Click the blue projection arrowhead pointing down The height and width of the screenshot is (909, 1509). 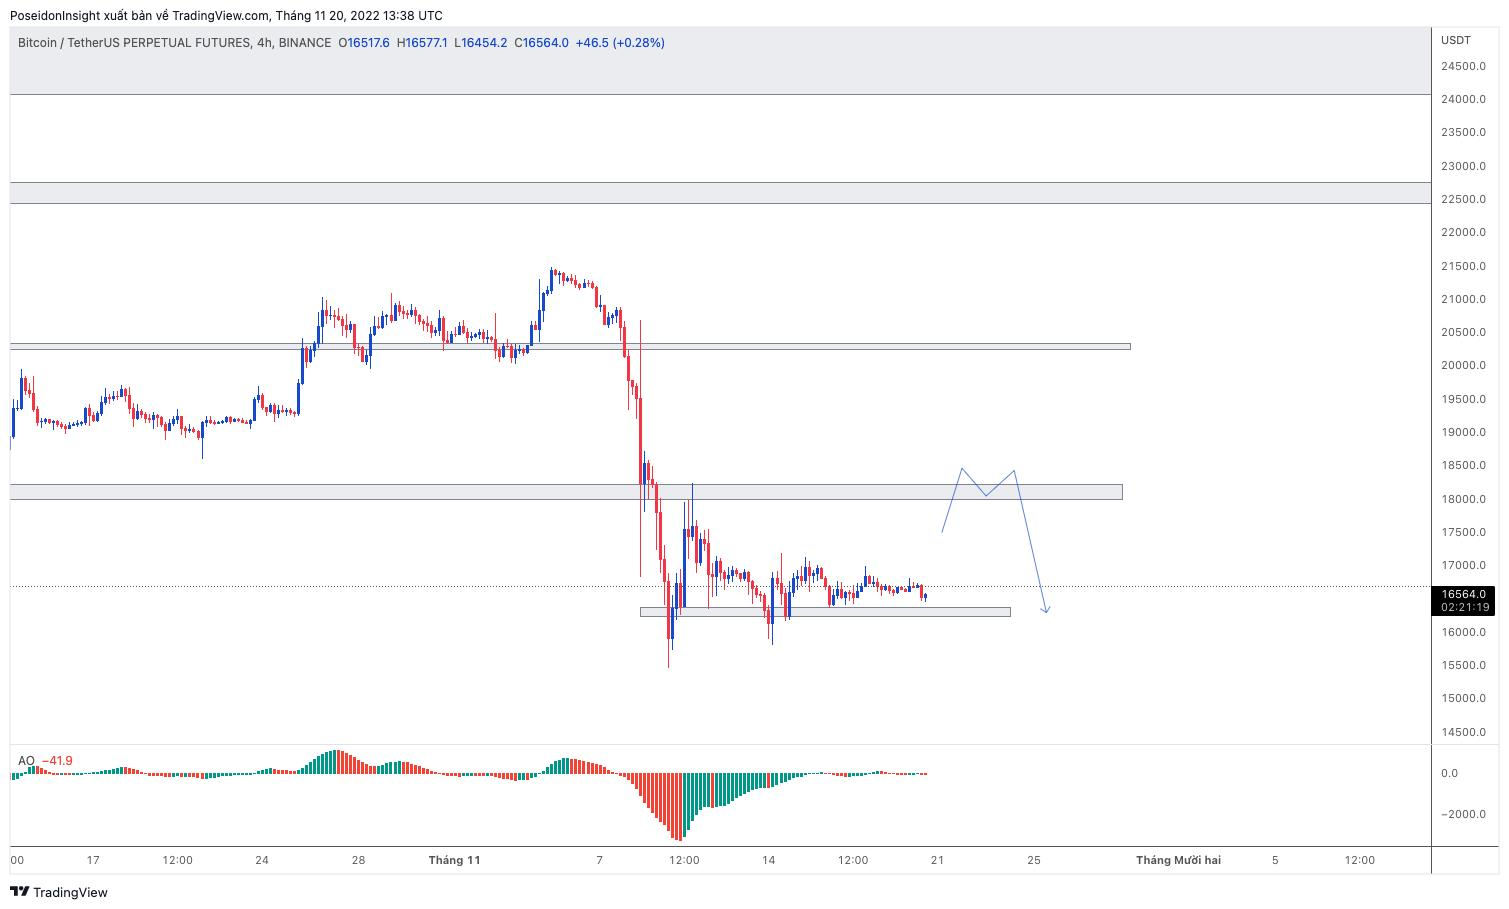click(x=1046, y=608)
